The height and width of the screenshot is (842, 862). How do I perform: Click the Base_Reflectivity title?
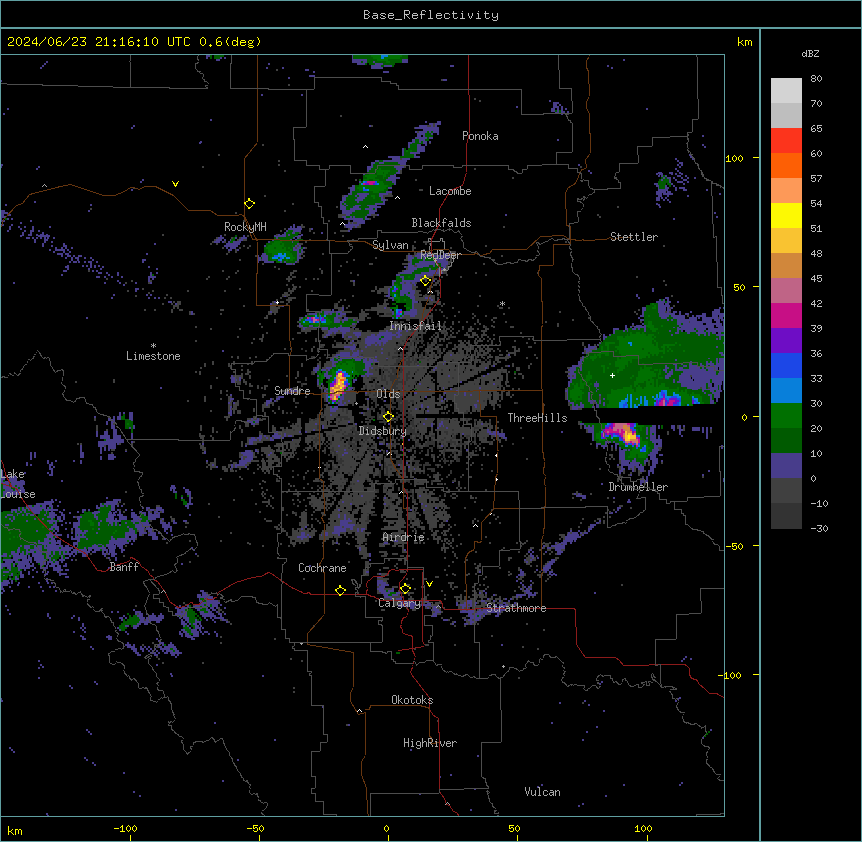(431, 15)
